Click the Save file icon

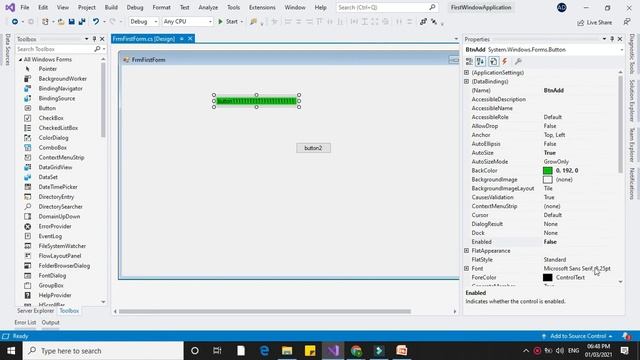point(71,22)
